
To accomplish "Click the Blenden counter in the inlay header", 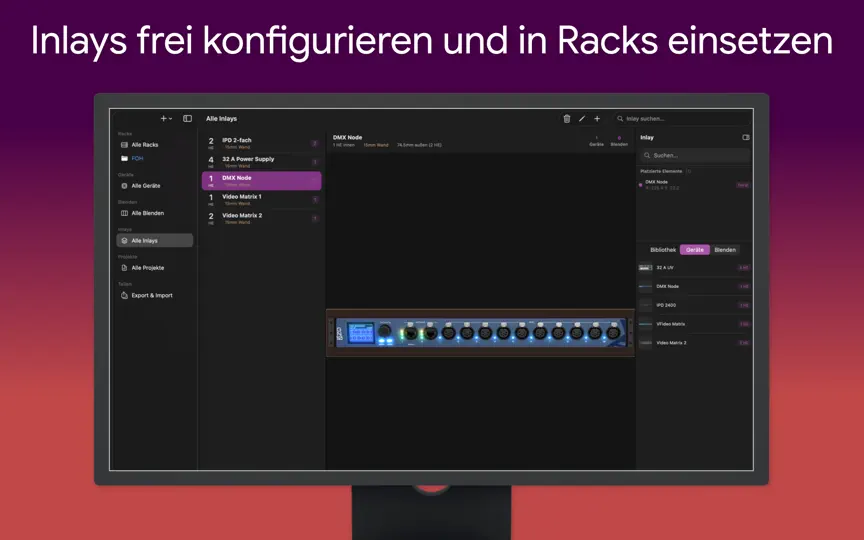I will (619, 141).
